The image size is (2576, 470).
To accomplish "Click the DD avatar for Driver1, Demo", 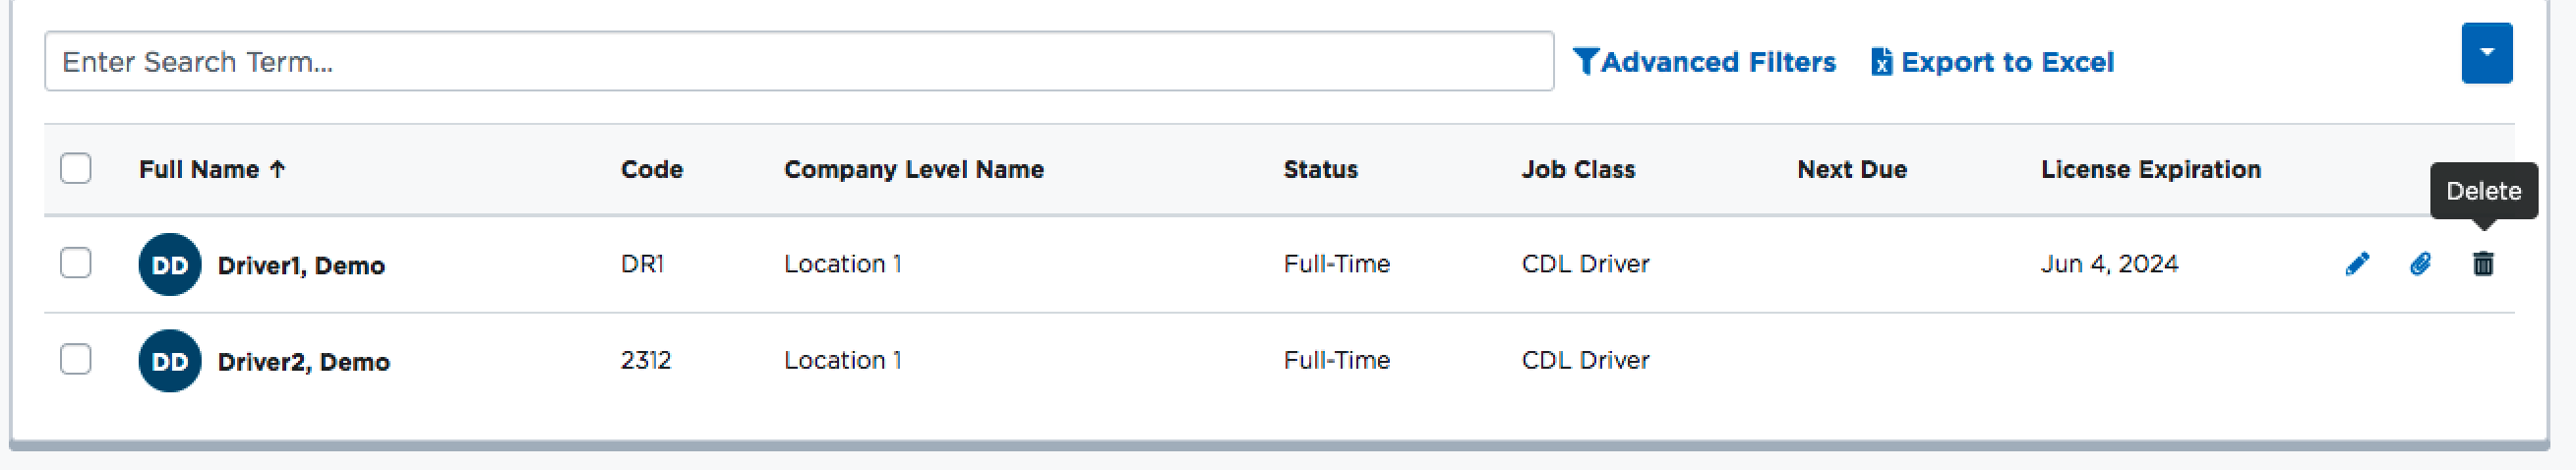I will pos(170,265).
